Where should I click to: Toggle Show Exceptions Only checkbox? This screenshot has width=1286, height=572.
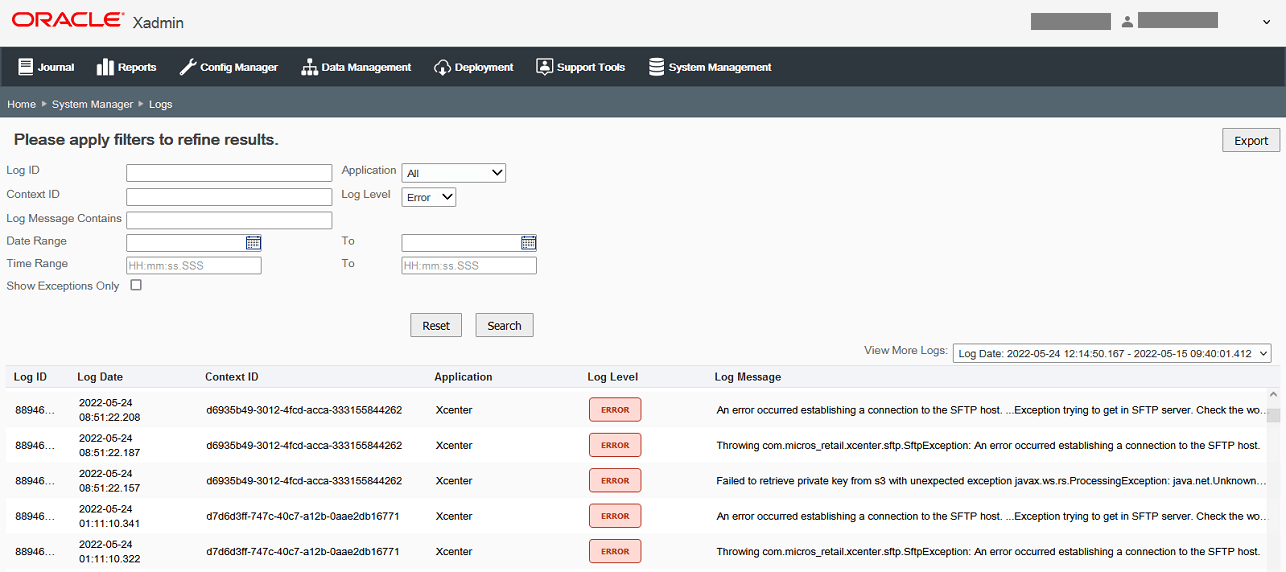click(x=136, y=285)
